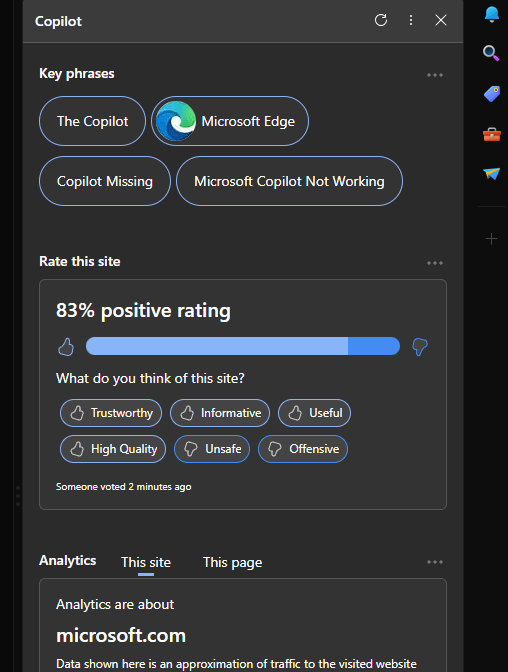Add a sidebar app with plus icon

491,239
